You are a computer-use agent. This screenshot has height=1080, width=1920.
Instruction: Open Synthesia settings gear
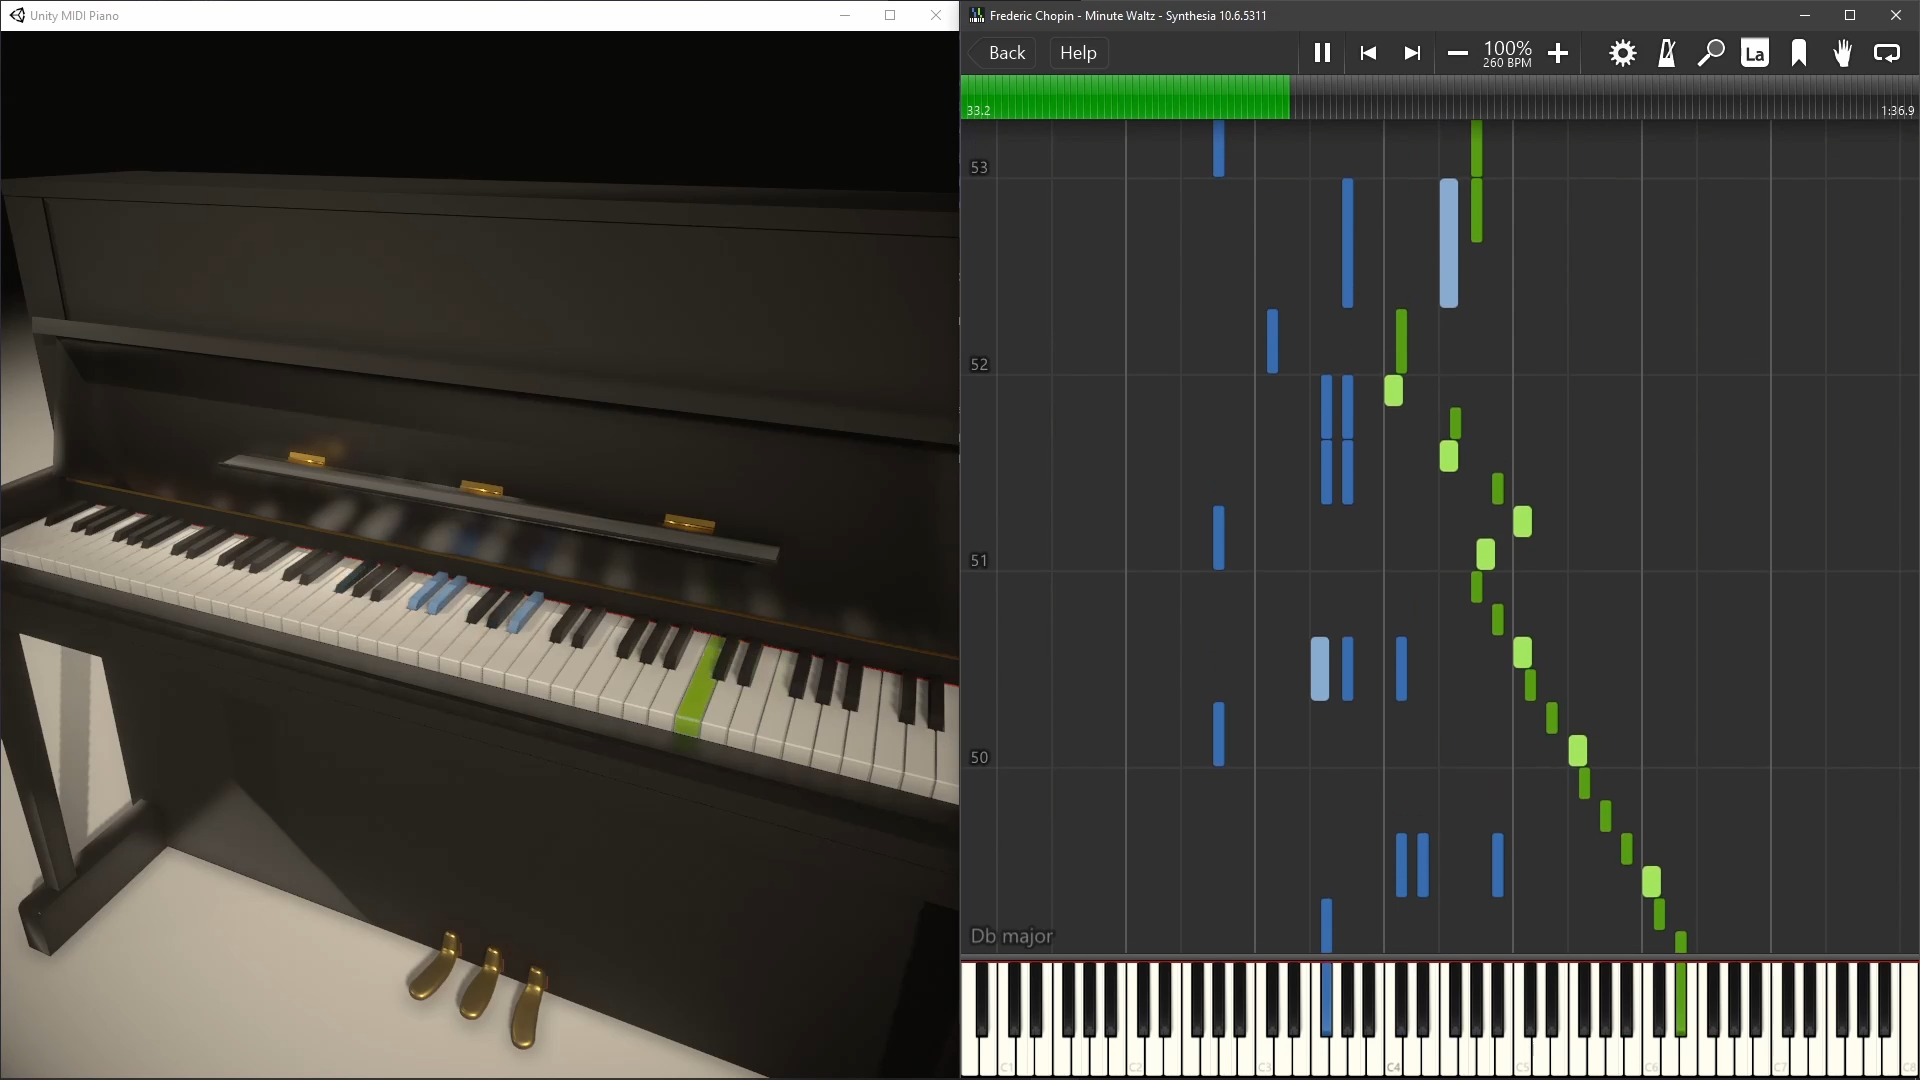1622,53
